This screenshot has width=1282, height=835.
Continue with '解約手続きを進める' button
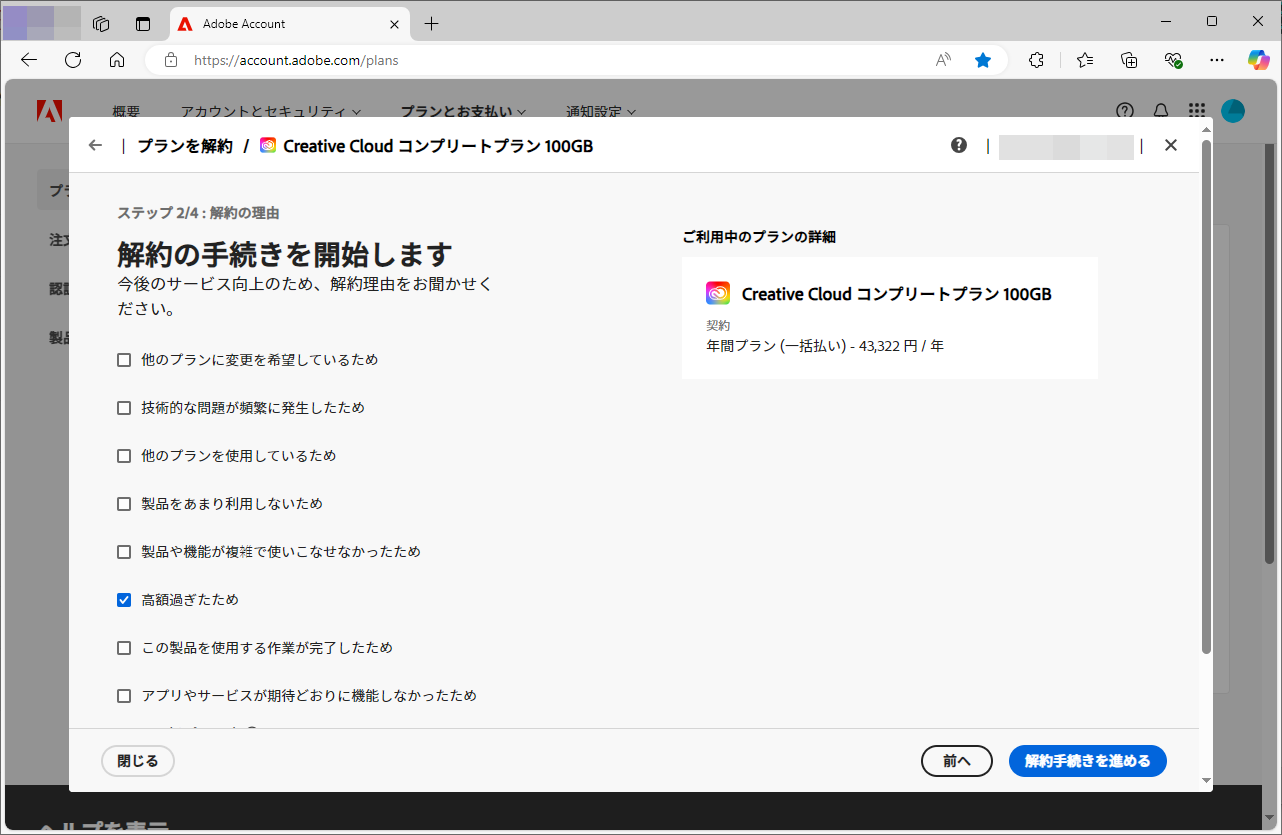pyautogui.click(x=1088, y=761)
